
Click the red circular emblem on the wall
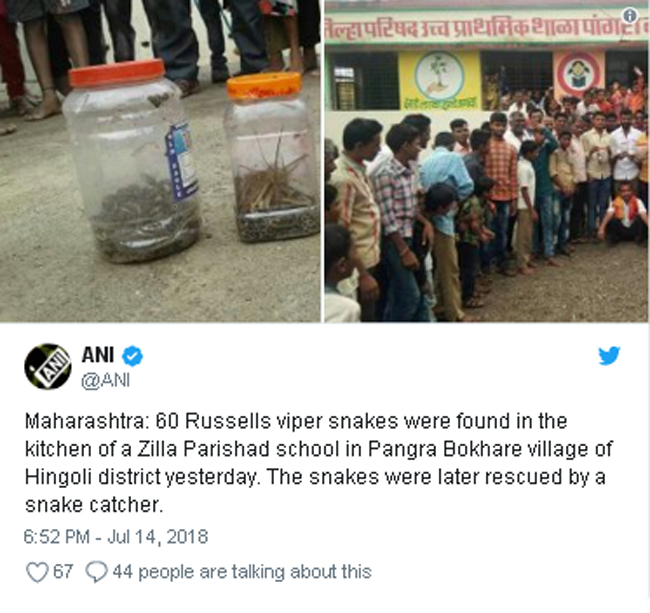click(579, 74)
